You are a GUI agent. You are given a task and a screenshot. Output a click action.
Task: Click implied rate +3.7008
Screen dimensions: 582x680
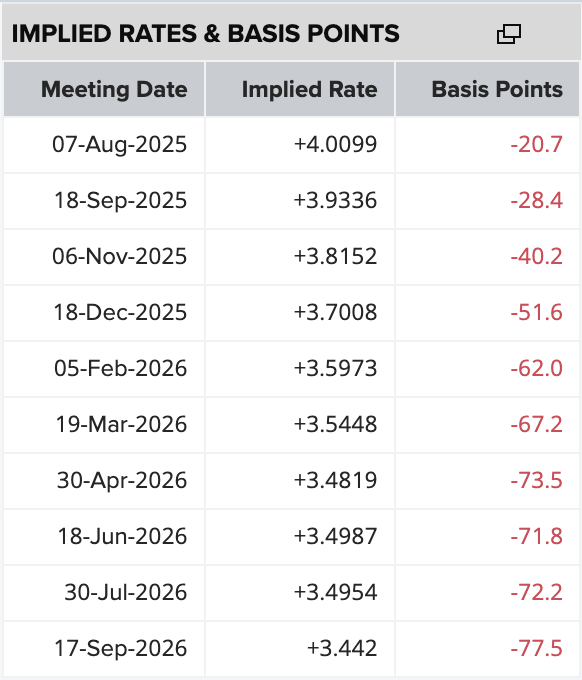335,312
